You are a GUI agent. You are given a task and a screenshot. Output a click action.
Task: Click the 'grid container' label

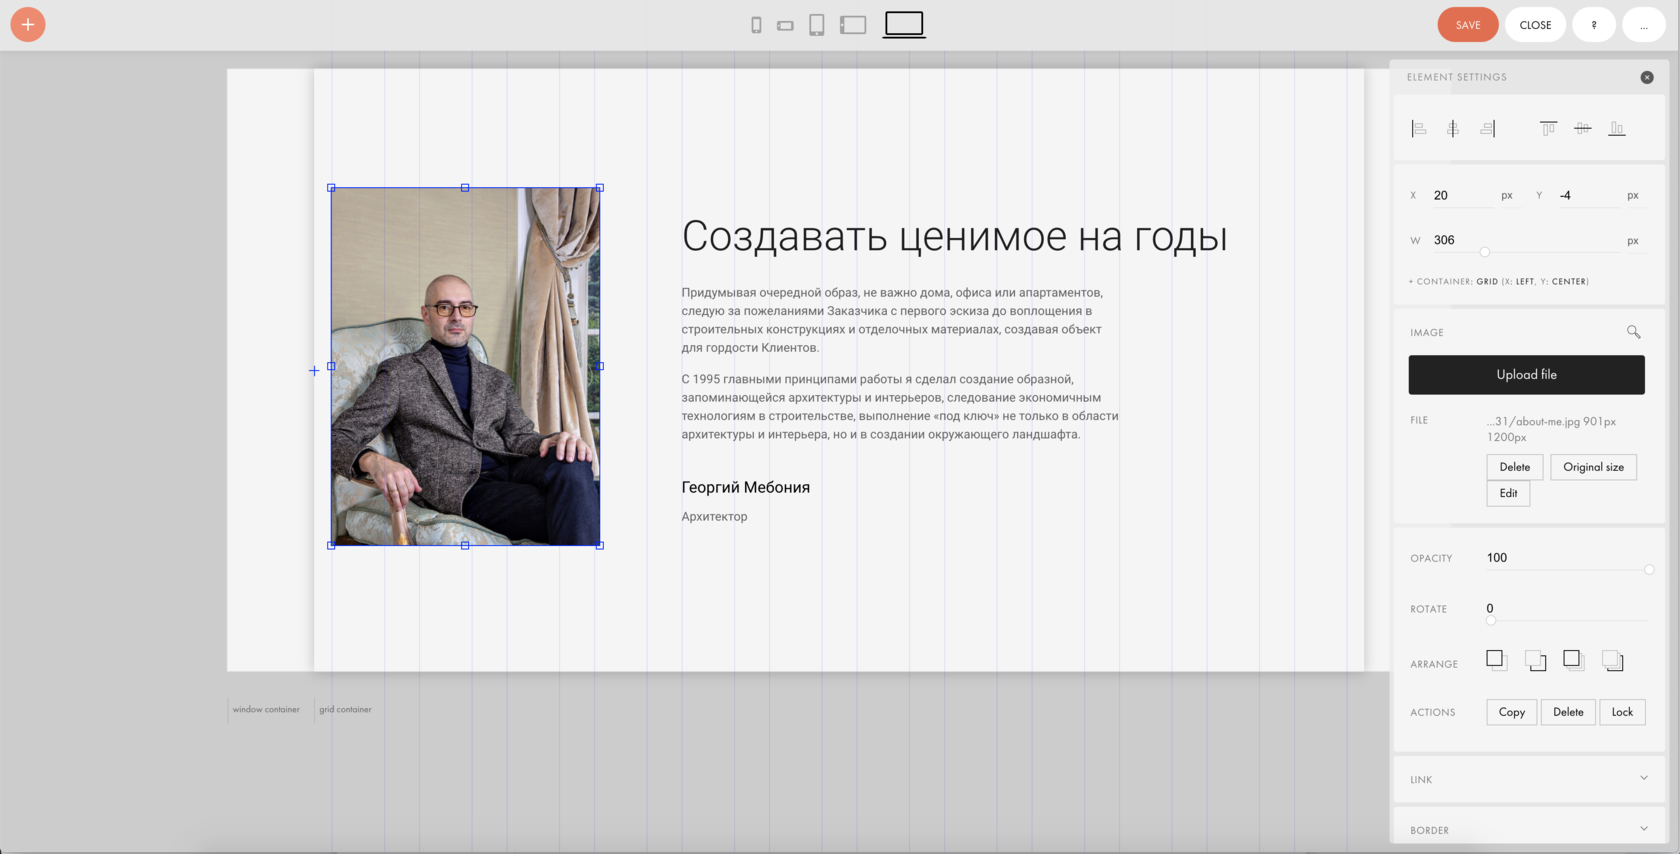point(345,710)
